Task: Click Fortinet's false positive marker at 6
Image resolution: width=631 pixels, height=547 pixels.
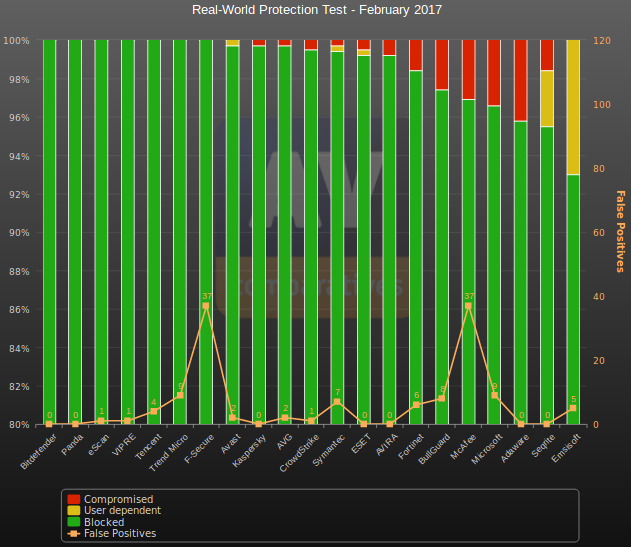Action: tap(416, 405)
